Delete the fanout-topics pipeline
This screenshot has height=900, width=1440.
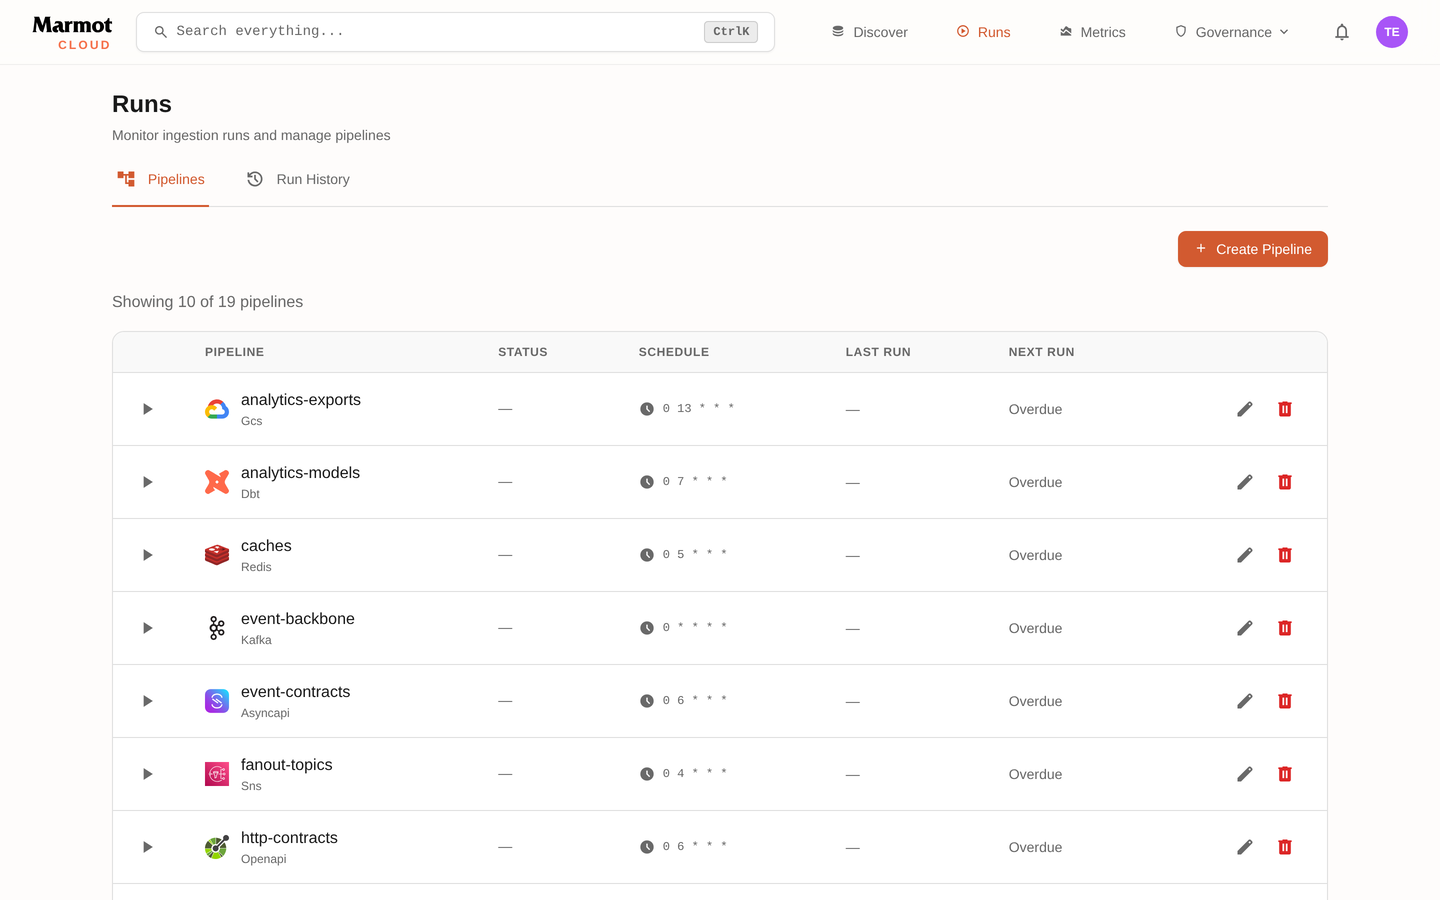coord(1285,774)
